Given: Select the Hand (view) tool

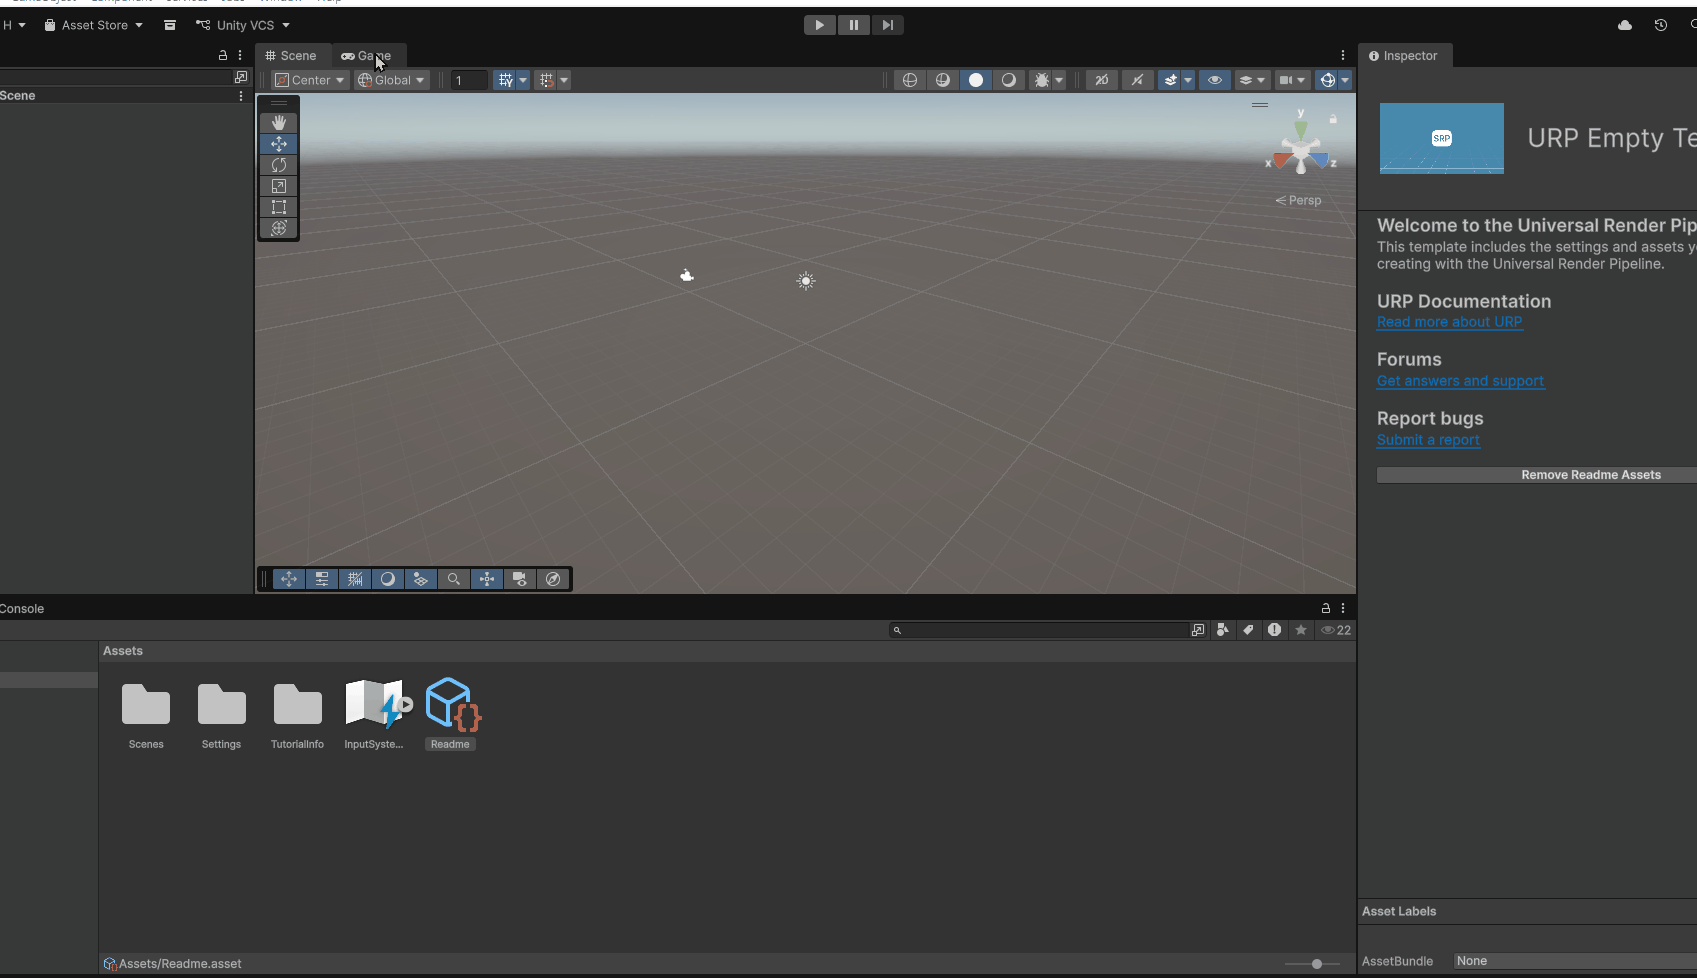Looking at the screenshot, I should click(x=279, y=122).
